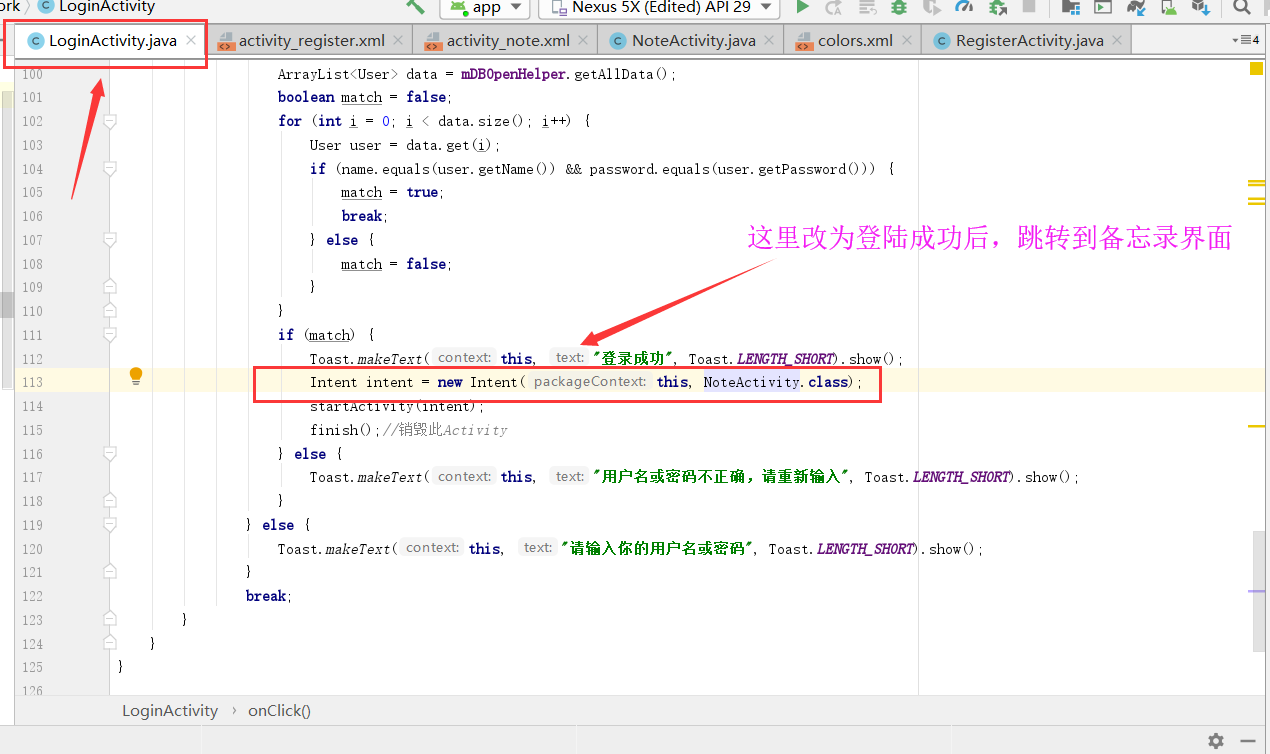
Task: Close the colors.xml tab
Action: [906, 41]
